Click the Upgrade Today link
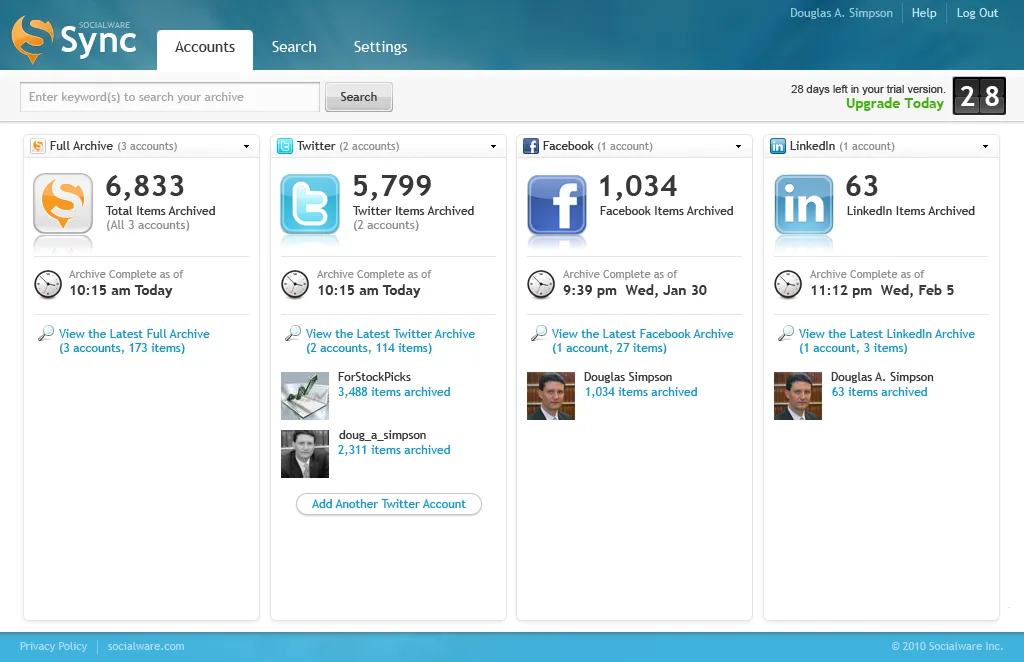 point(895,103)
